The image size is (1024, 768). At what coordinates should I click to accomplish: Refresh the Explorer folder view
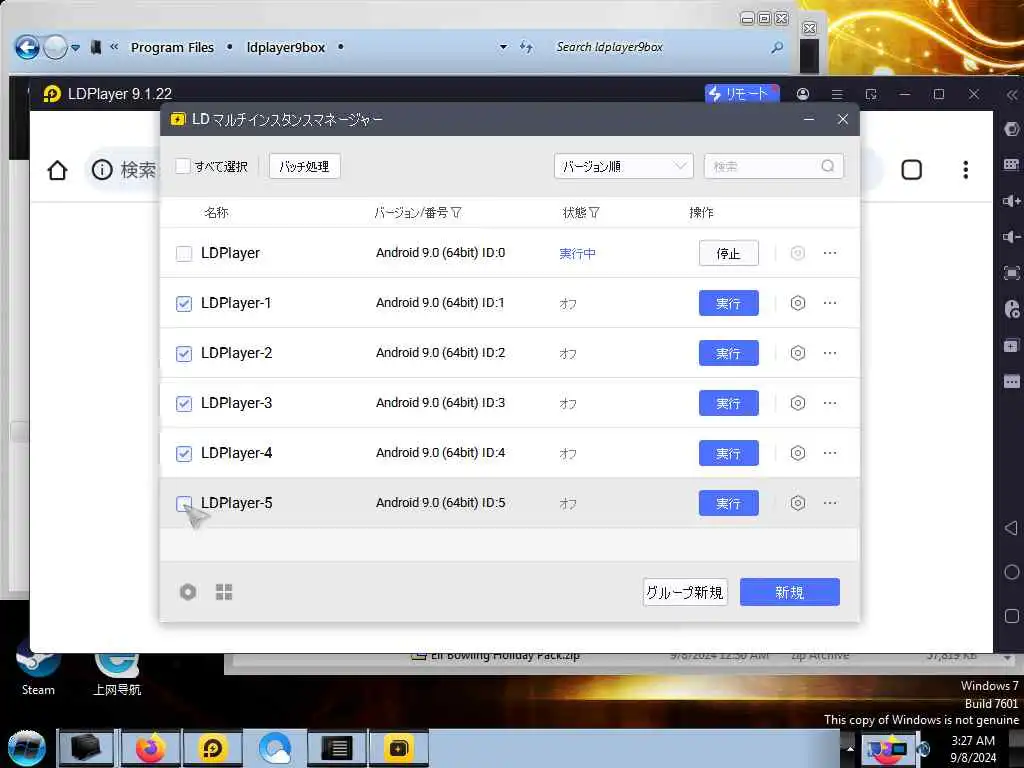526,47
